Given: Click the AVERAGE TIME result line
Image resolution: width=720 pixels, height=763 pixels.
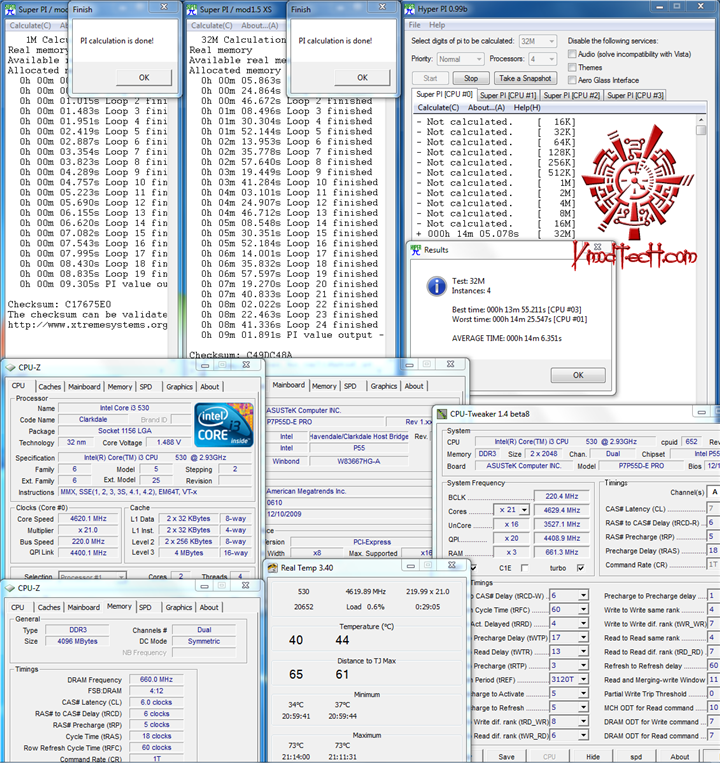Looking at the screenshot, I should pyautogui.click(x=506, y=338).
